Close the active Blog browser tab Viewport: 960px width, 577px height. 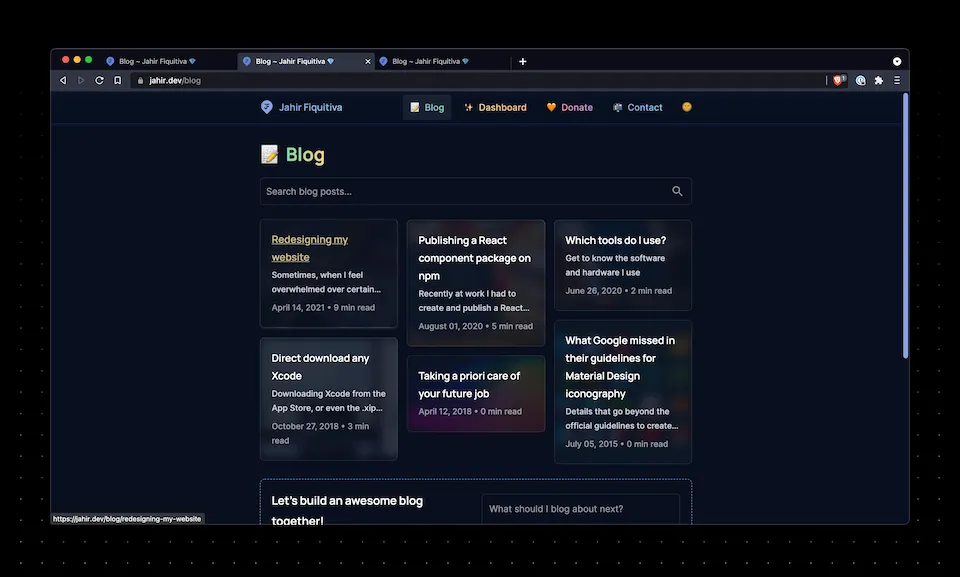[367, 61]
